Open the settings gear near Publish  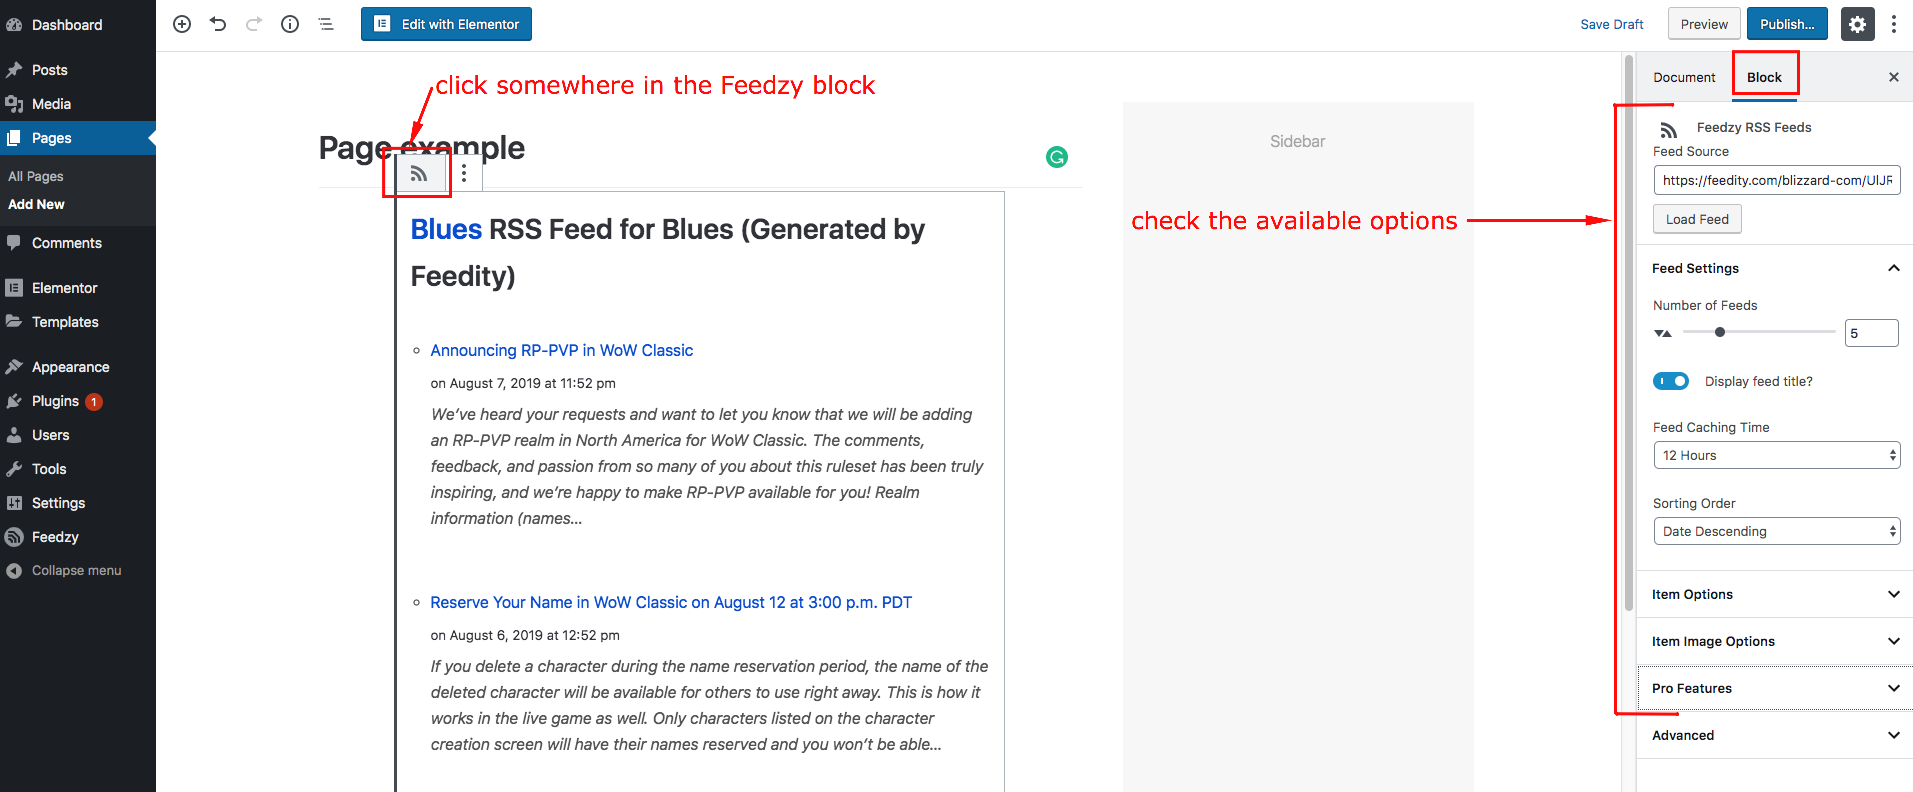(x=1856, y=23)
